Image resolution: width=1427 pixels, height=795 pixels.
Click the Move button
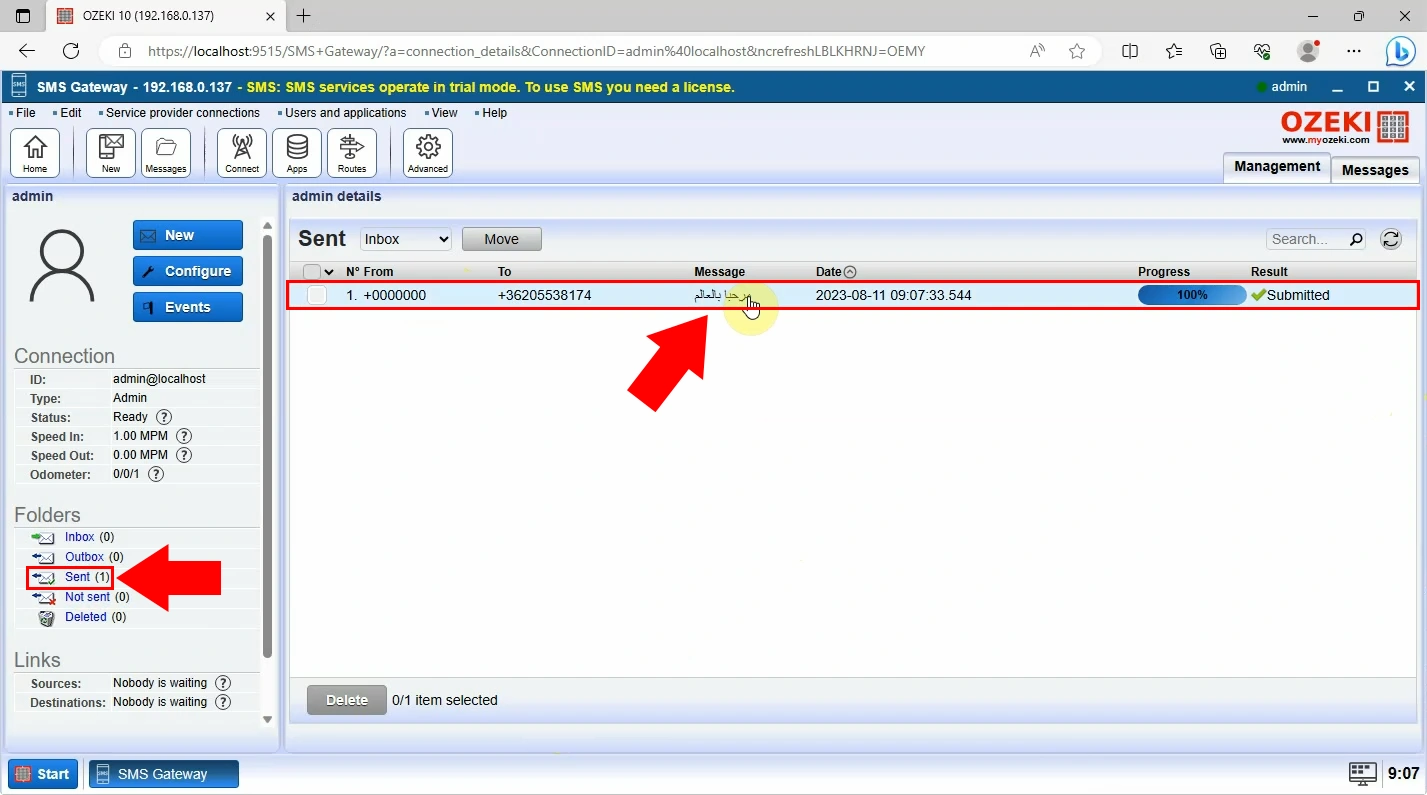[502, 239]
